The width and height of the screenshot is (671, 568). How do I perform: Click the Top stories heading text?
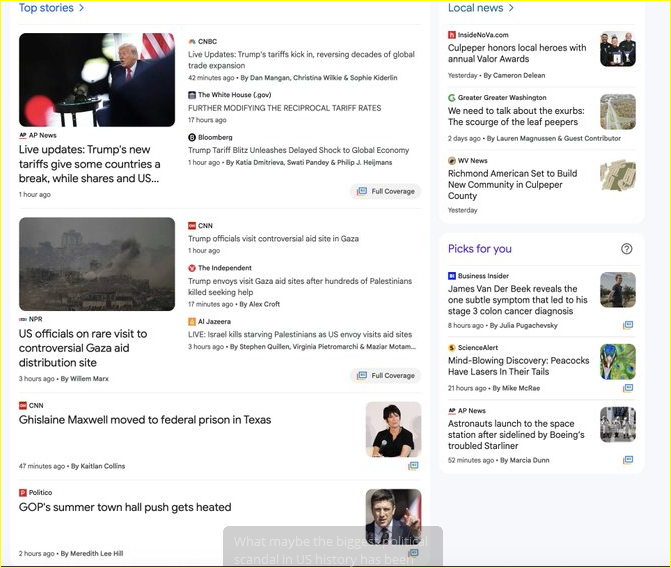(x=46, y=8)
